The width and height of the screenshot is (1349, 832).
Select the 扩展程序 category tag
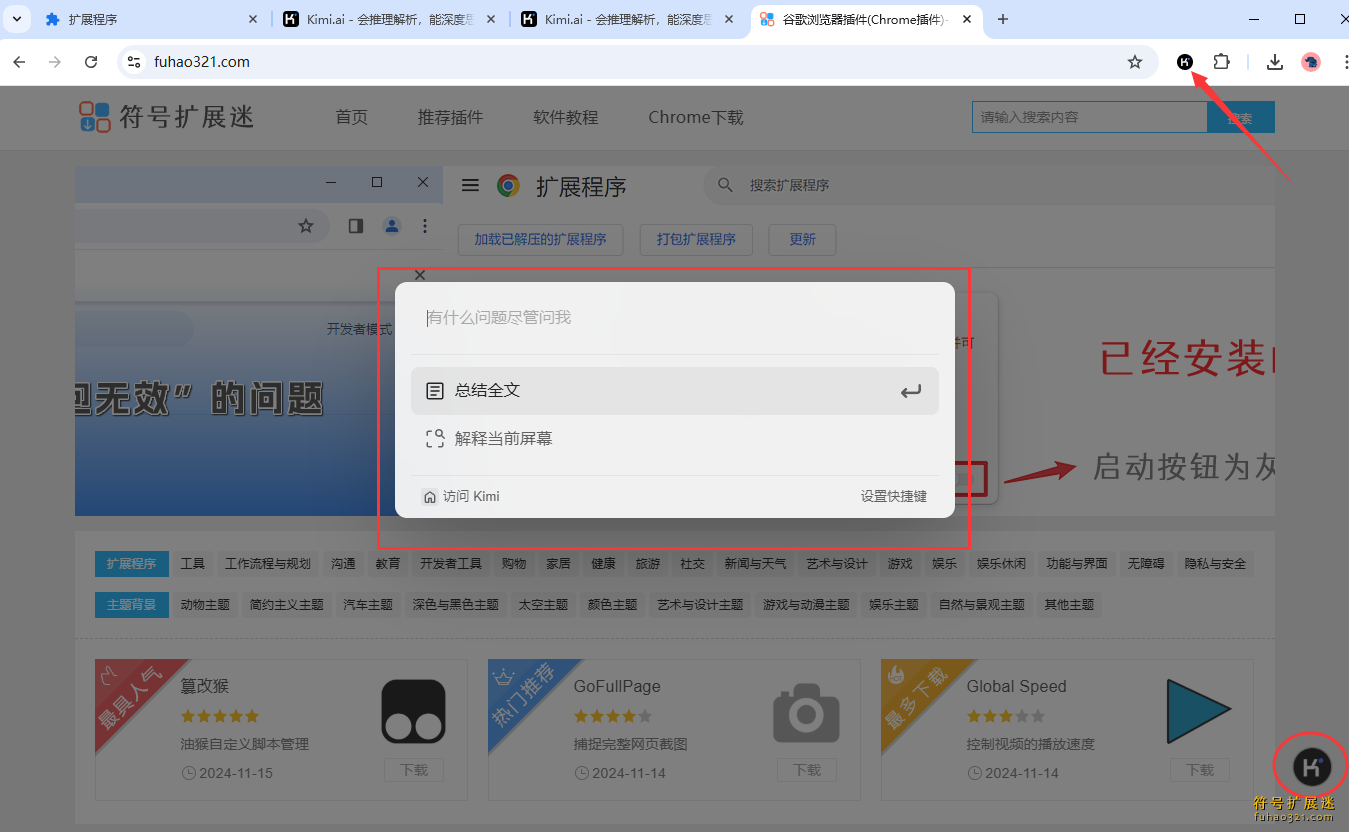coord(132,564)
